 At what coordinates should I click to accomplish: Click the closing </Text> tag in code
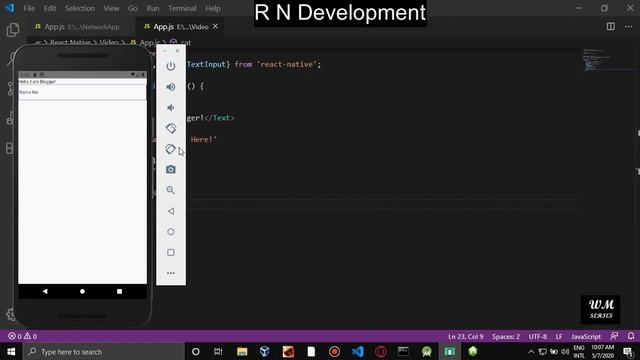pos(219,118)
